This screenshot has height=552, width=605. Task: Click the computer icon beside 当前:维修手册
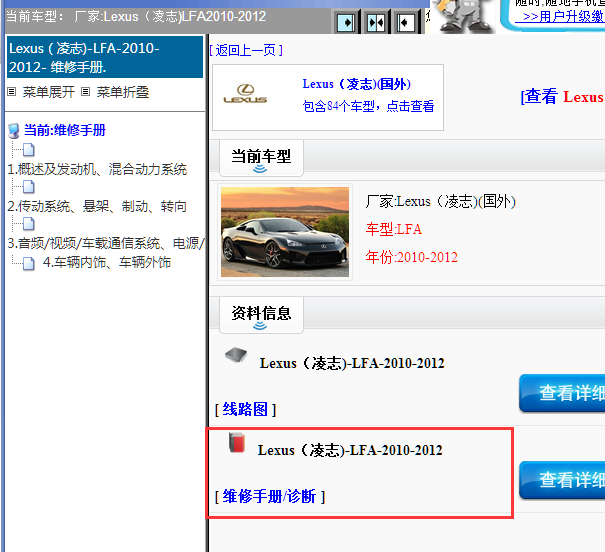pyautogui.click(x=14, y=131)
